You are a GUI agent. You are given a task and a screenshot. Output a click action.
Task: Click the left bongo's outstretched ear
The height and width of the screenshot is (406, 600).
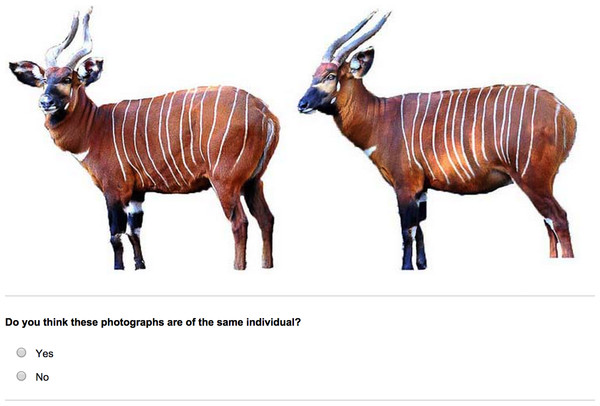pos(26,73)
